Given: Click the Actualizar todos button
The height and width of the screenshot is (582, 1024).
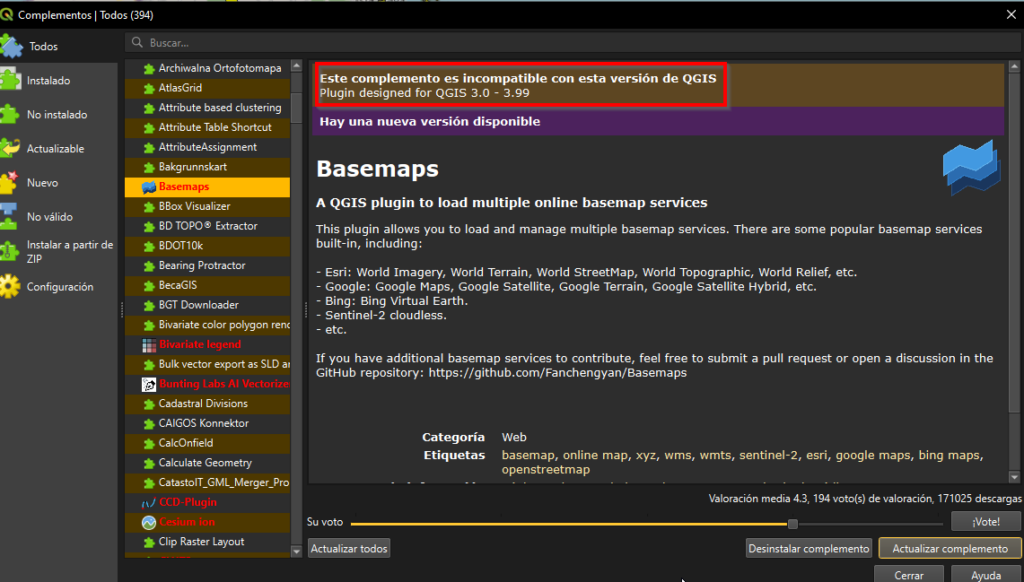Looking at the screenshot, I should tap(349, 549).
